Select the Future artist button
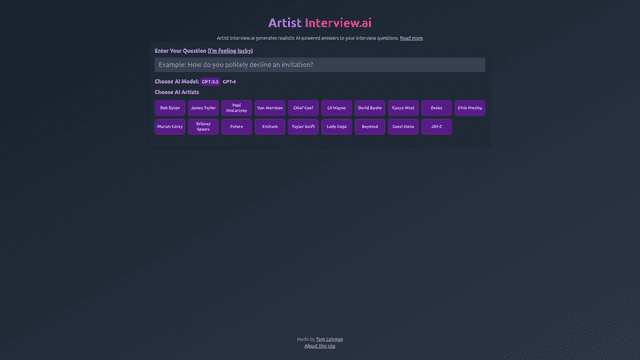The width and height of the screenshot is (640, 360). coord(237,127)
